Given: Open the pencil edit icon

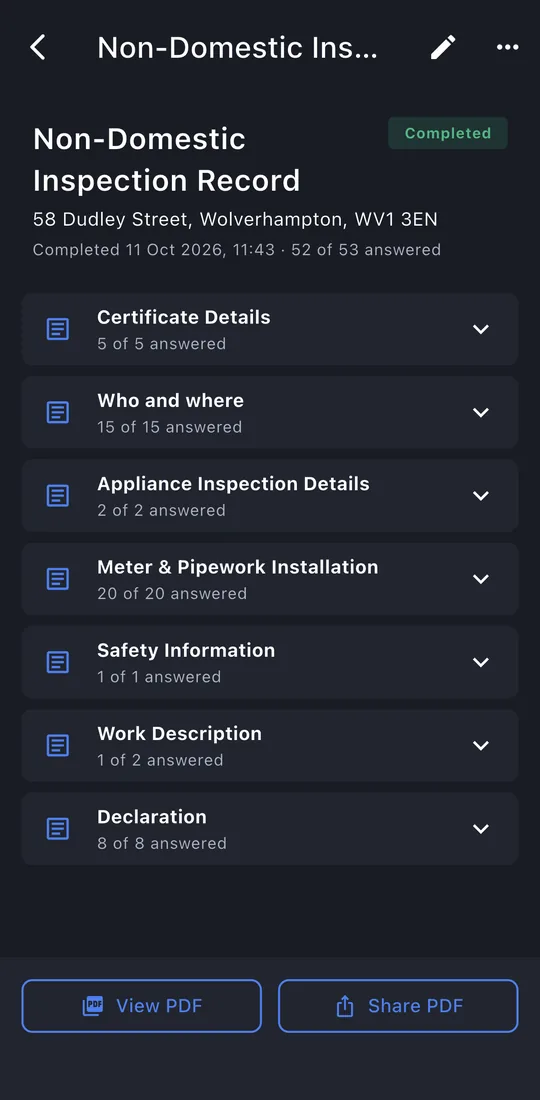Looking at the screenshot, I should point(443,48).
